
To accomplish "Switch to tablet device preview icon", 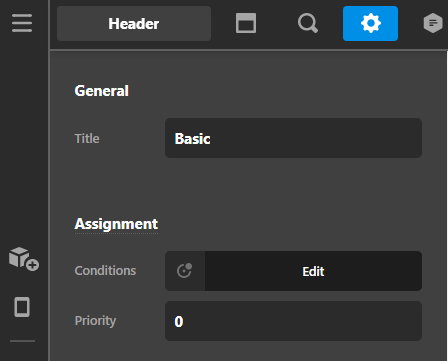I will [x=22, y=307].
